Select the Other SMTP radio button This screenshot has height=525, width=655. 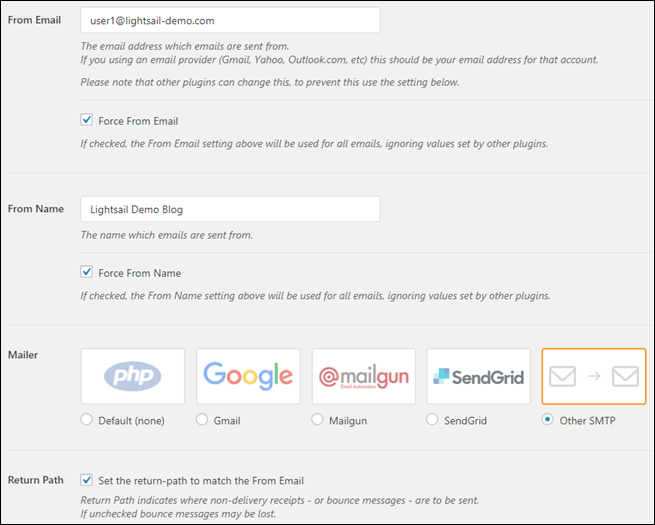(x=548, y=420)
